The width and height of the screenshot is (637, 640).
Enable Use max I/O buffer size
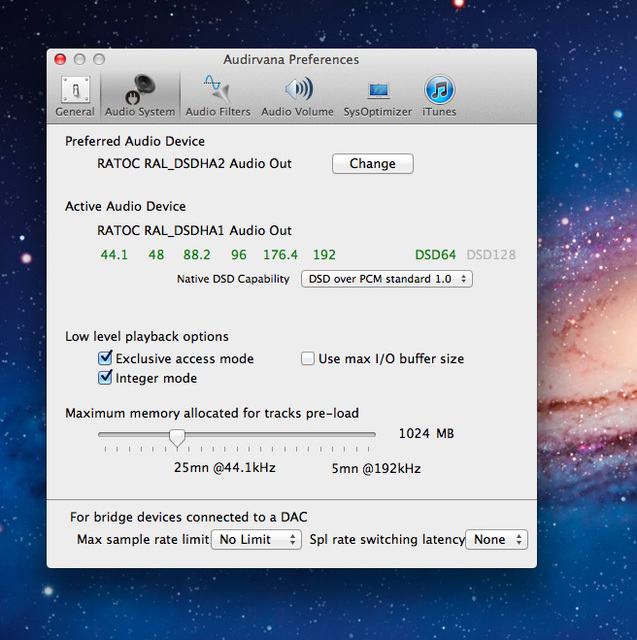[x=308, y=358]
